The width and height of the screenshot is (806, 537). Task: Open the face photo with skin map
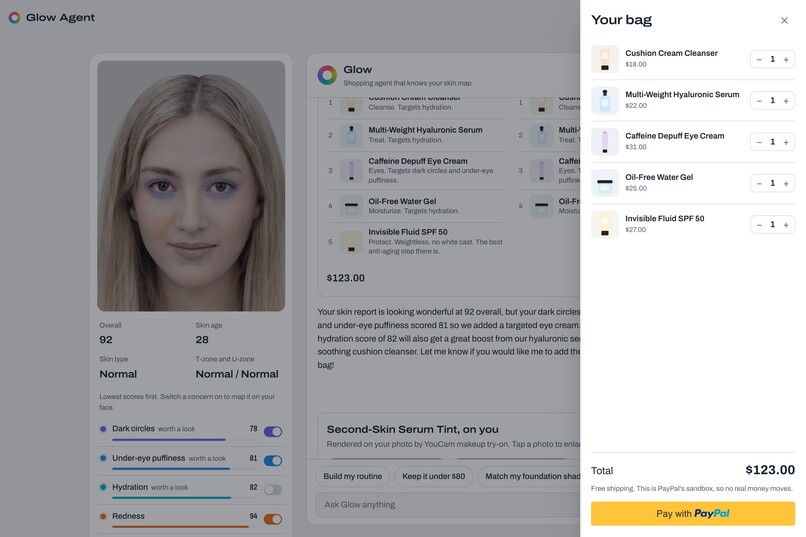click(x=191, y=186)
